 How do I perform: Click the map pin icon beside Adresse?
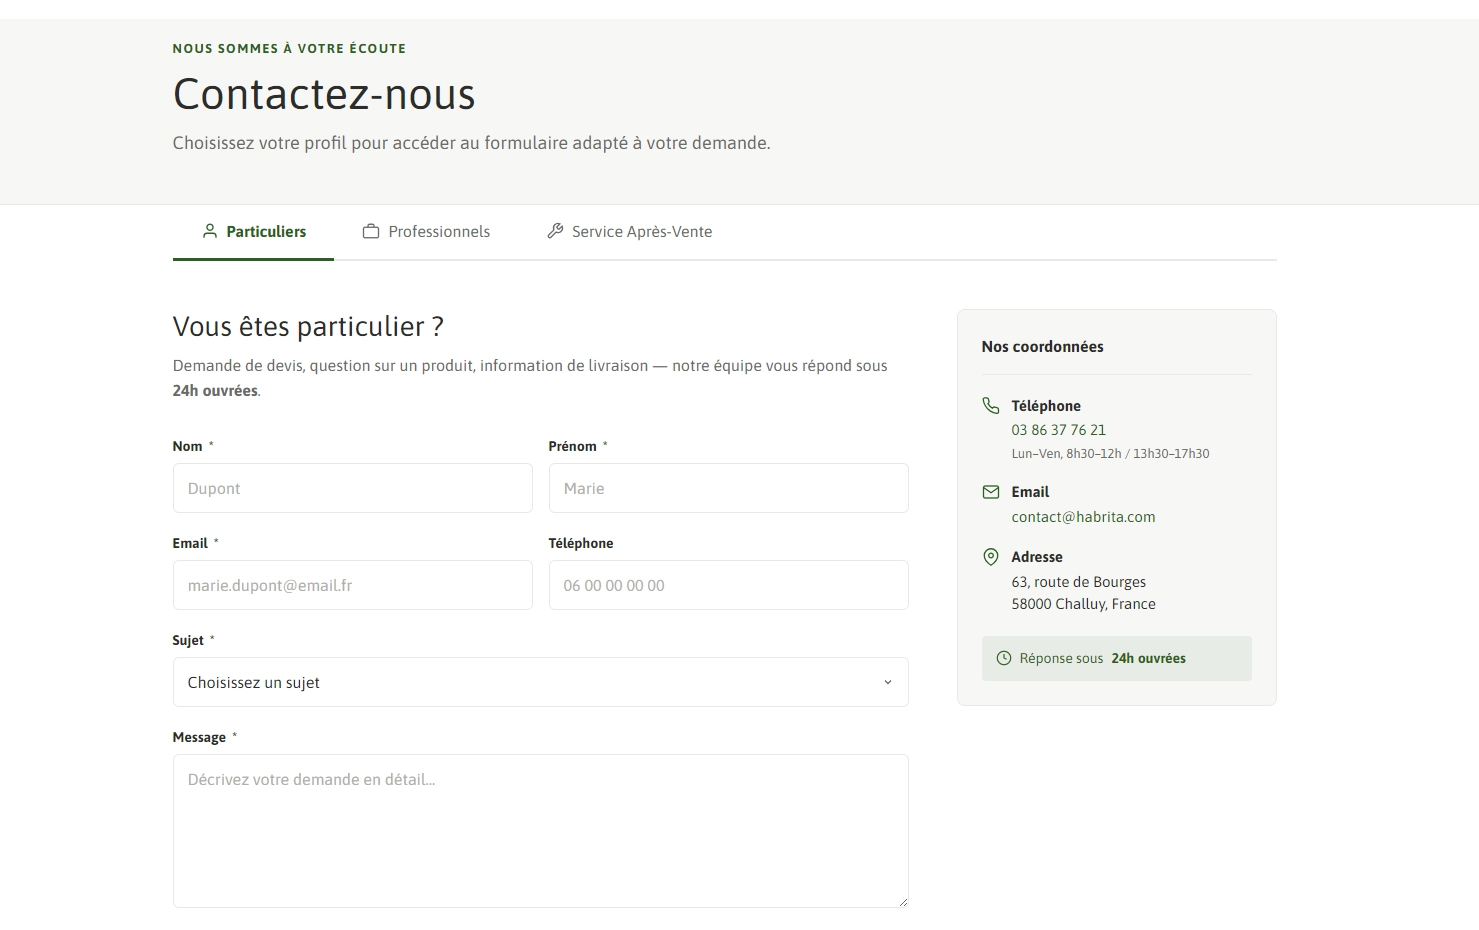991,557
